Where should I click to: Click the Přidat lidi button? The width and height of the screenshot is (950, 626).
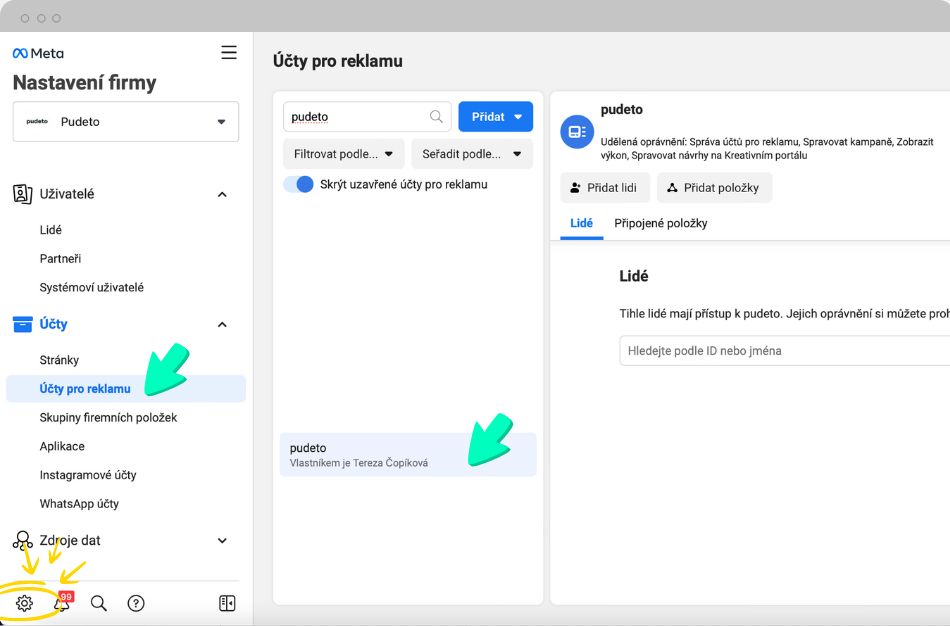pyautogui.click(x=605, y=188)
